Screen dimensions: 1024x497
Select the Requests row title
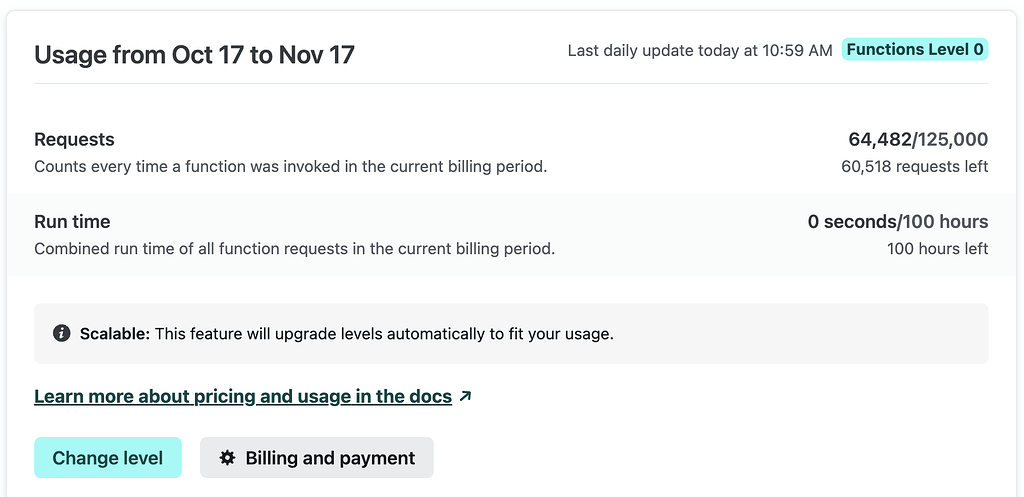74,140
